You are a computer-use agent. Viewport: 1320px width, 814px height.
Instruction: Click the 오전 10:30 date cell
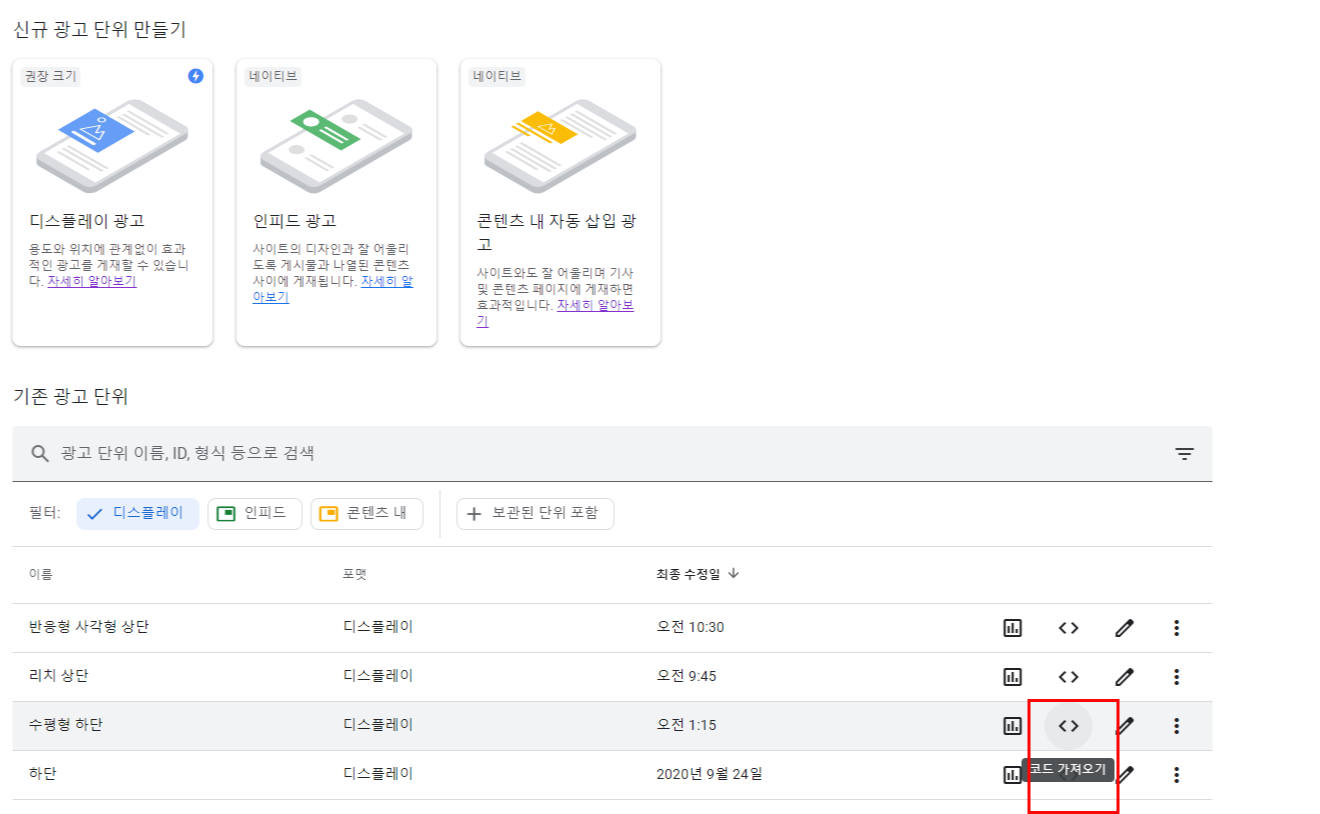click(690, 627)
